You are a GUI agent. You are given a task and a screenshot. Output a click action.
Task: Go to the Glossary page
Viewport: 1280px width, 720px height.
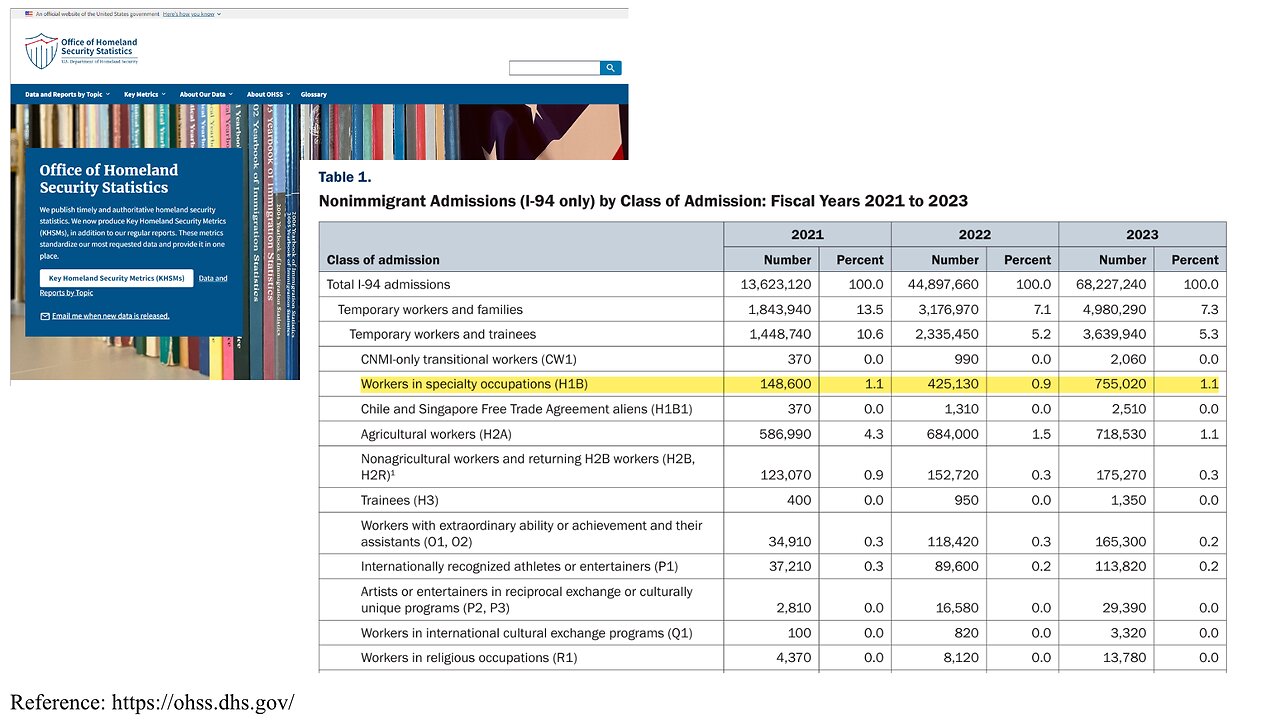click(314, 94)
